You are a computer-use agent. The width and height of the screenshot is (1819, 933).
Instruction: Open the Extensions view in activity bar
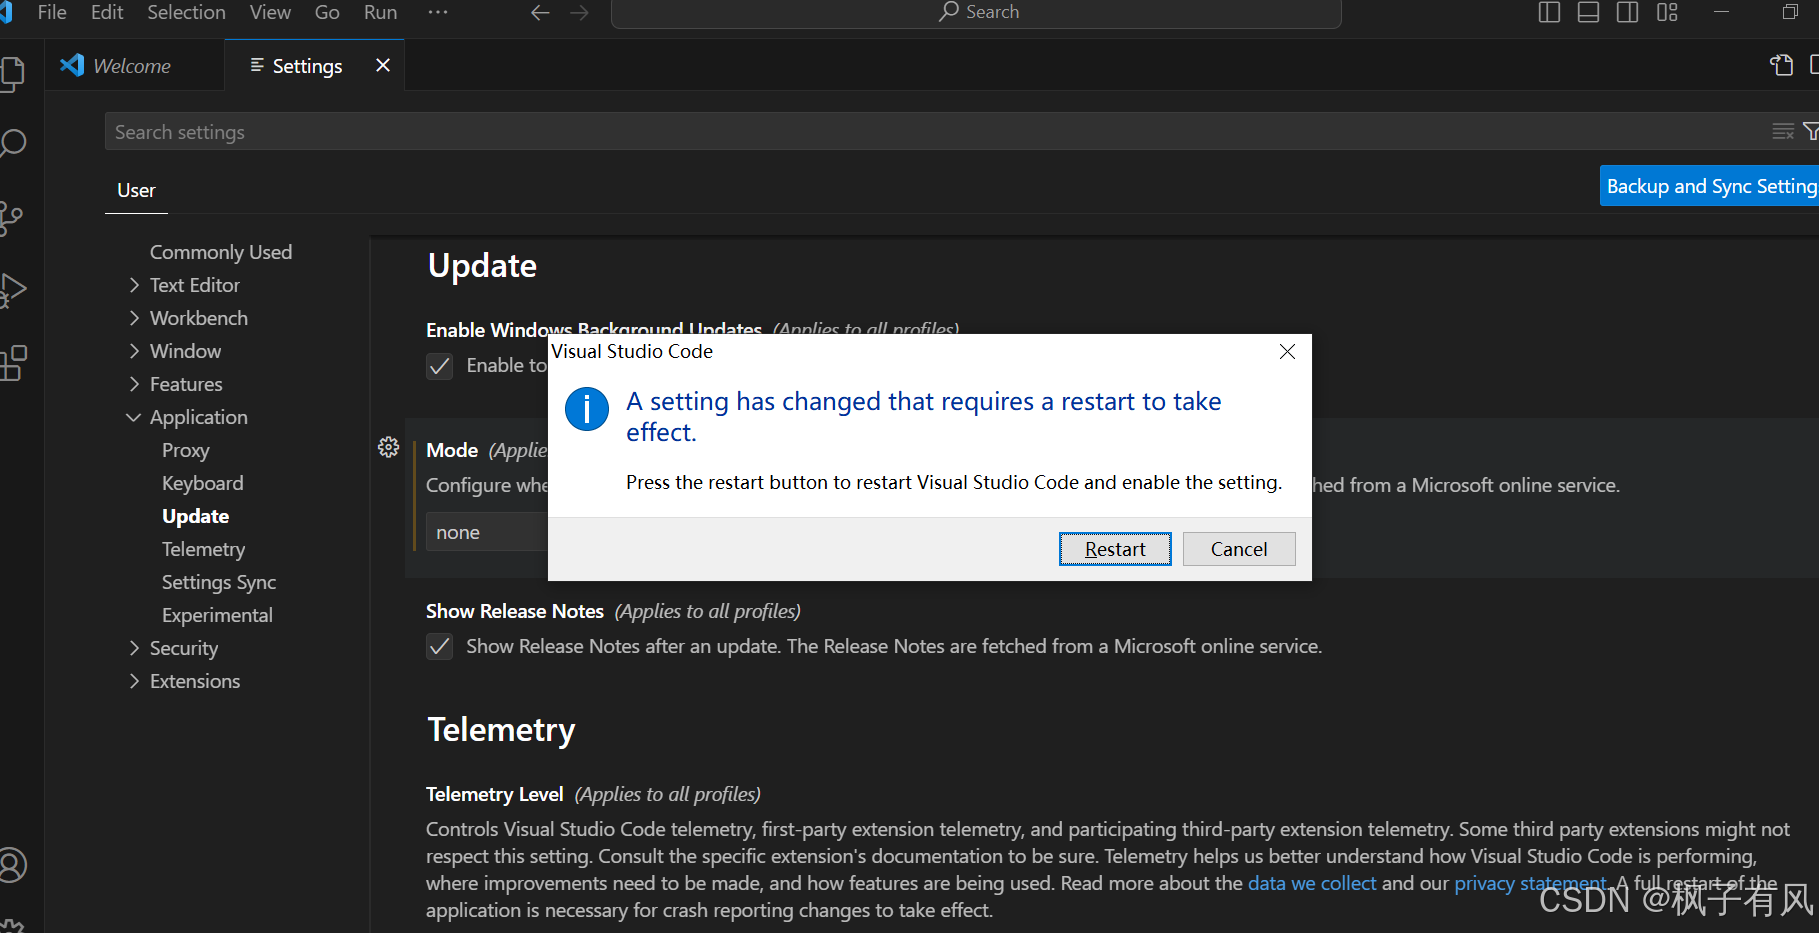(x=12, y=363)
